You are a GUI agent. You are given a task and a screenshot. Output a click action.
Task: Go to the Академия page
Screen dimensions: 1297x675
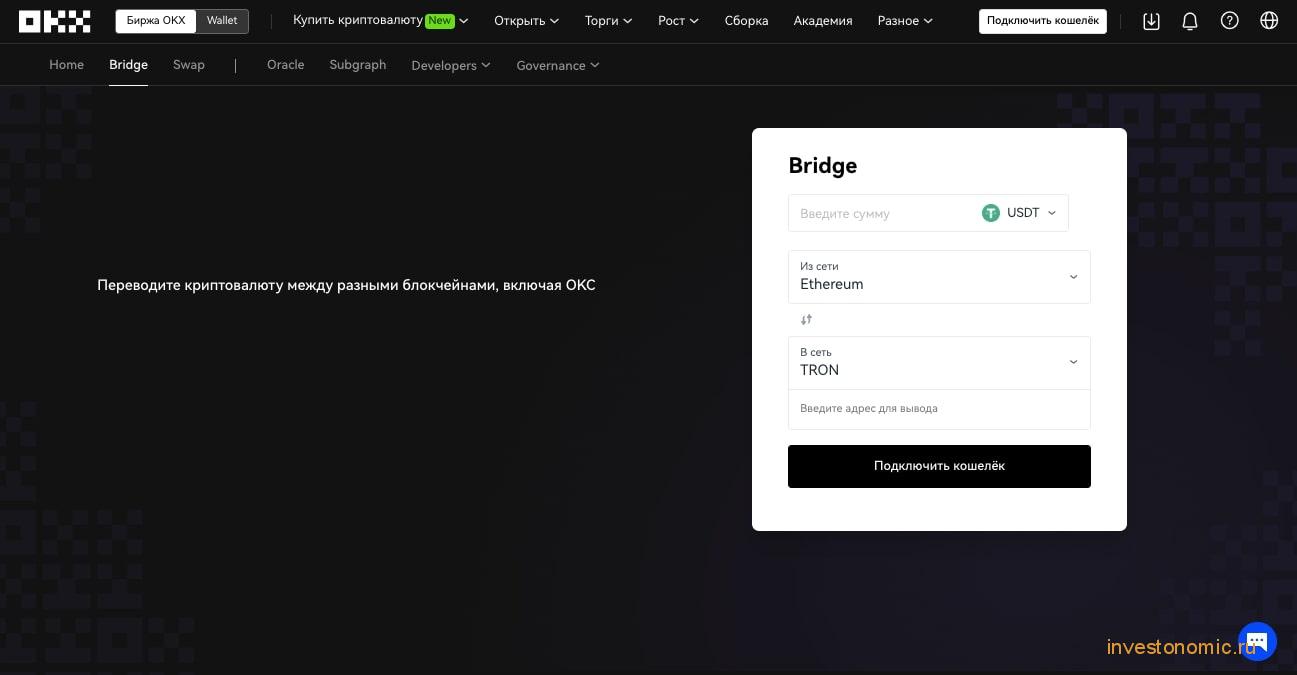823,21
